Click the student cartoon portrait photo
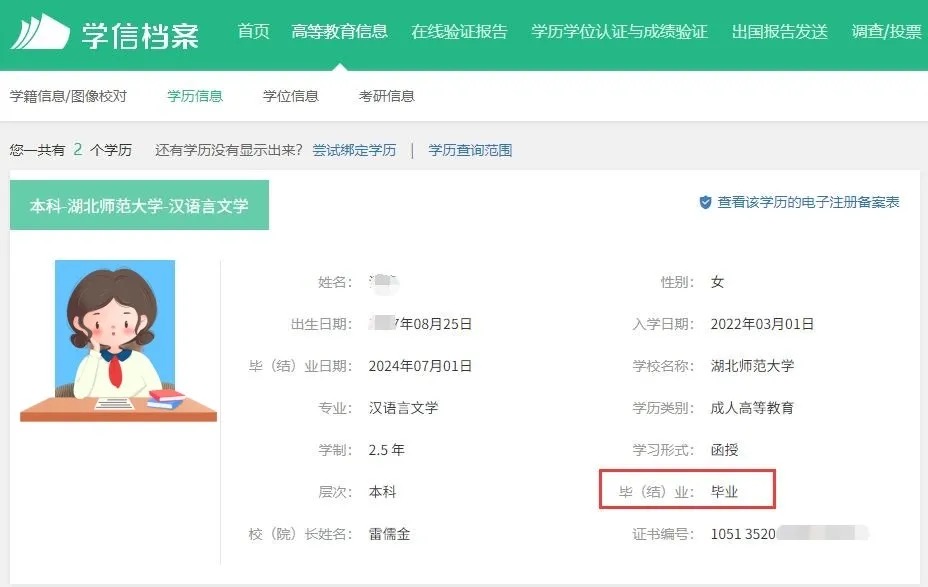The image size is (928, 587). (118, 341)
